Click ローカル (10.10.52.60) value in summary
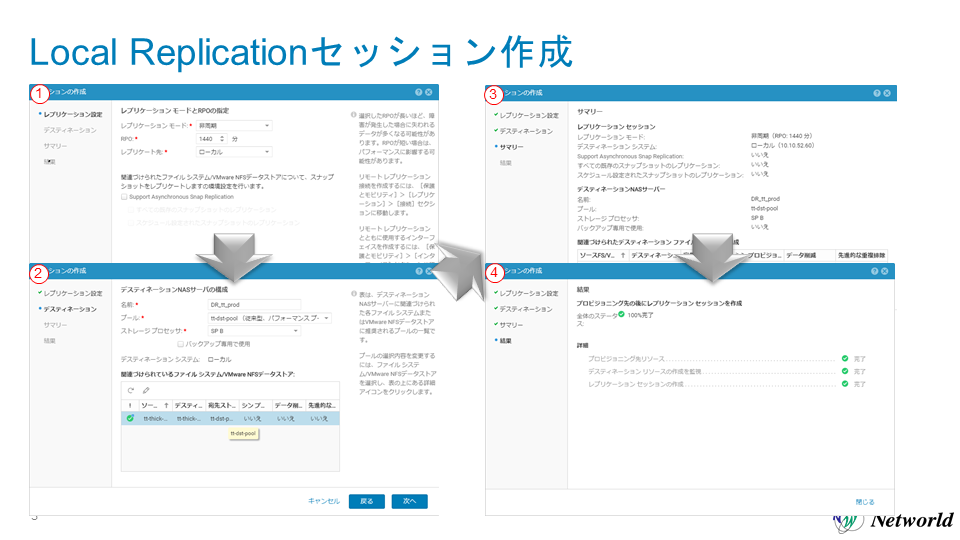This screenshot has width=960, height=540. (x=782, y=146)
